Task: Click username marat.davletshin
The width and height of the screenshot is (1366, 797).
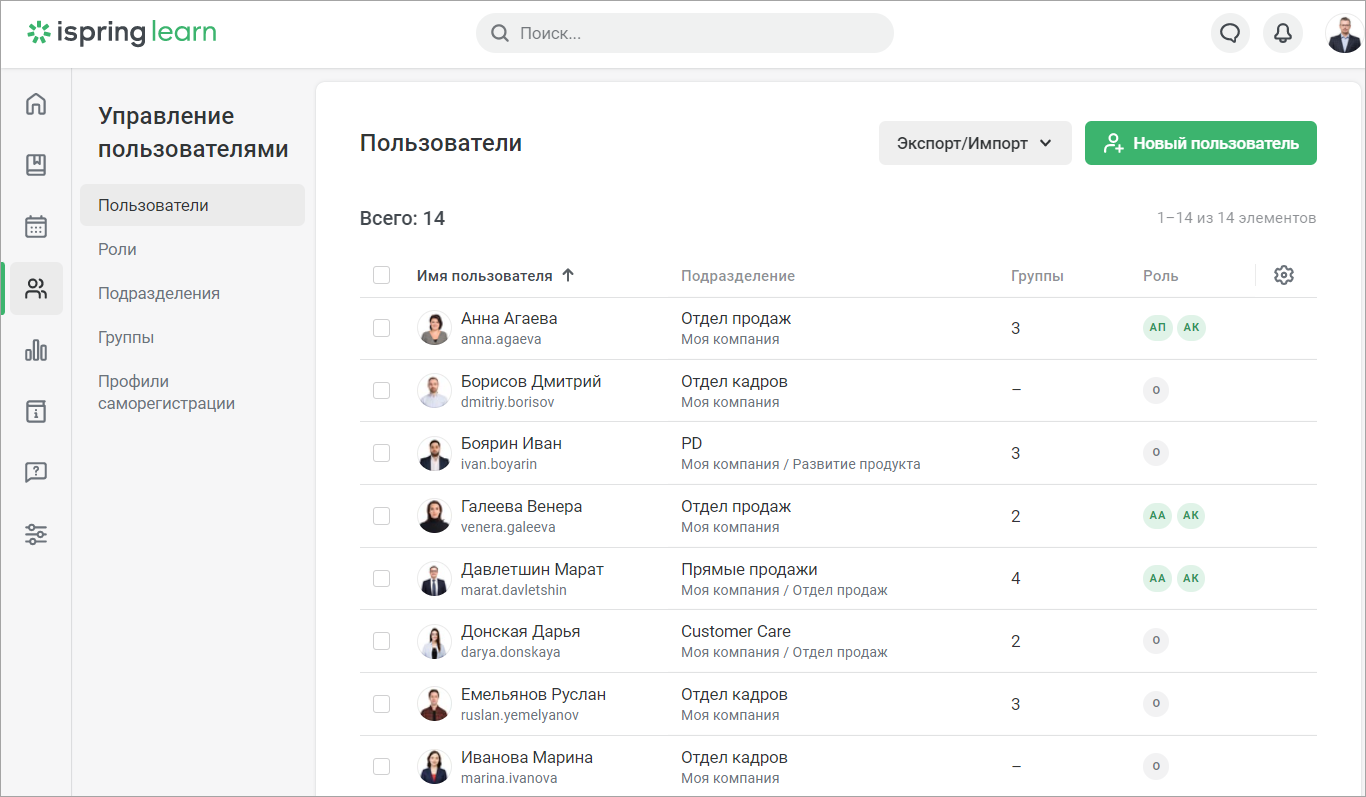Action: [514, 590]
